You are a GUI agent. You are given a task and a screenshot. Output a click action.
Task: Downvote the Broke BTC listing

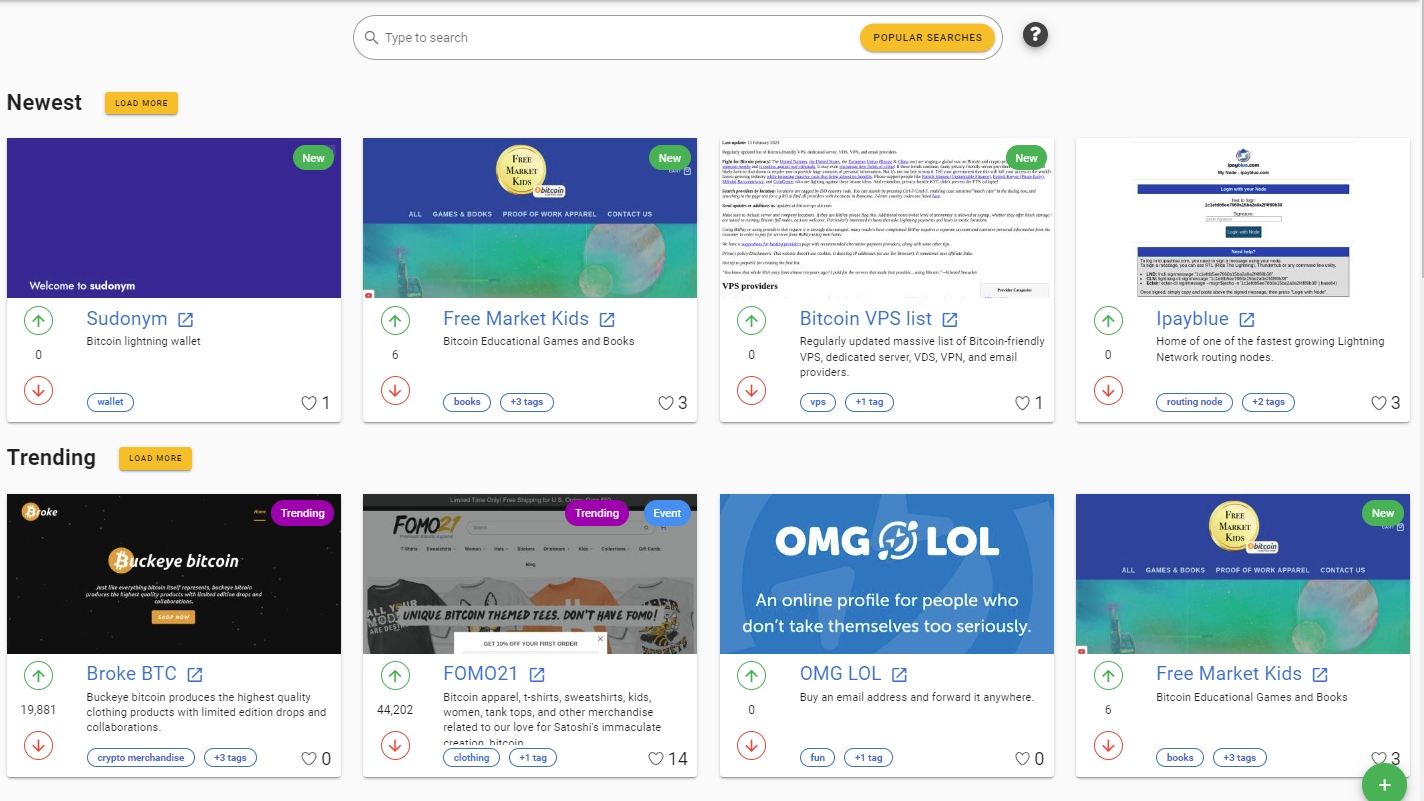[x=39, y=745]
